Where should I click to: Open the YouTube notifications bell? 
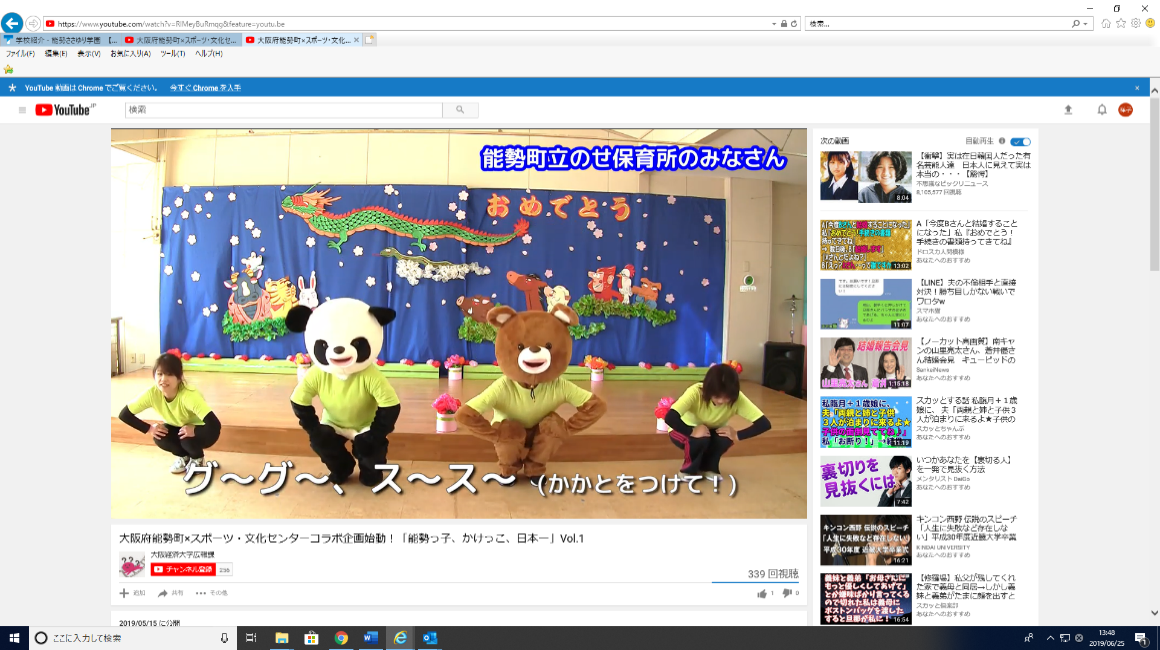pyautogui.click(x=1102, y=110)
